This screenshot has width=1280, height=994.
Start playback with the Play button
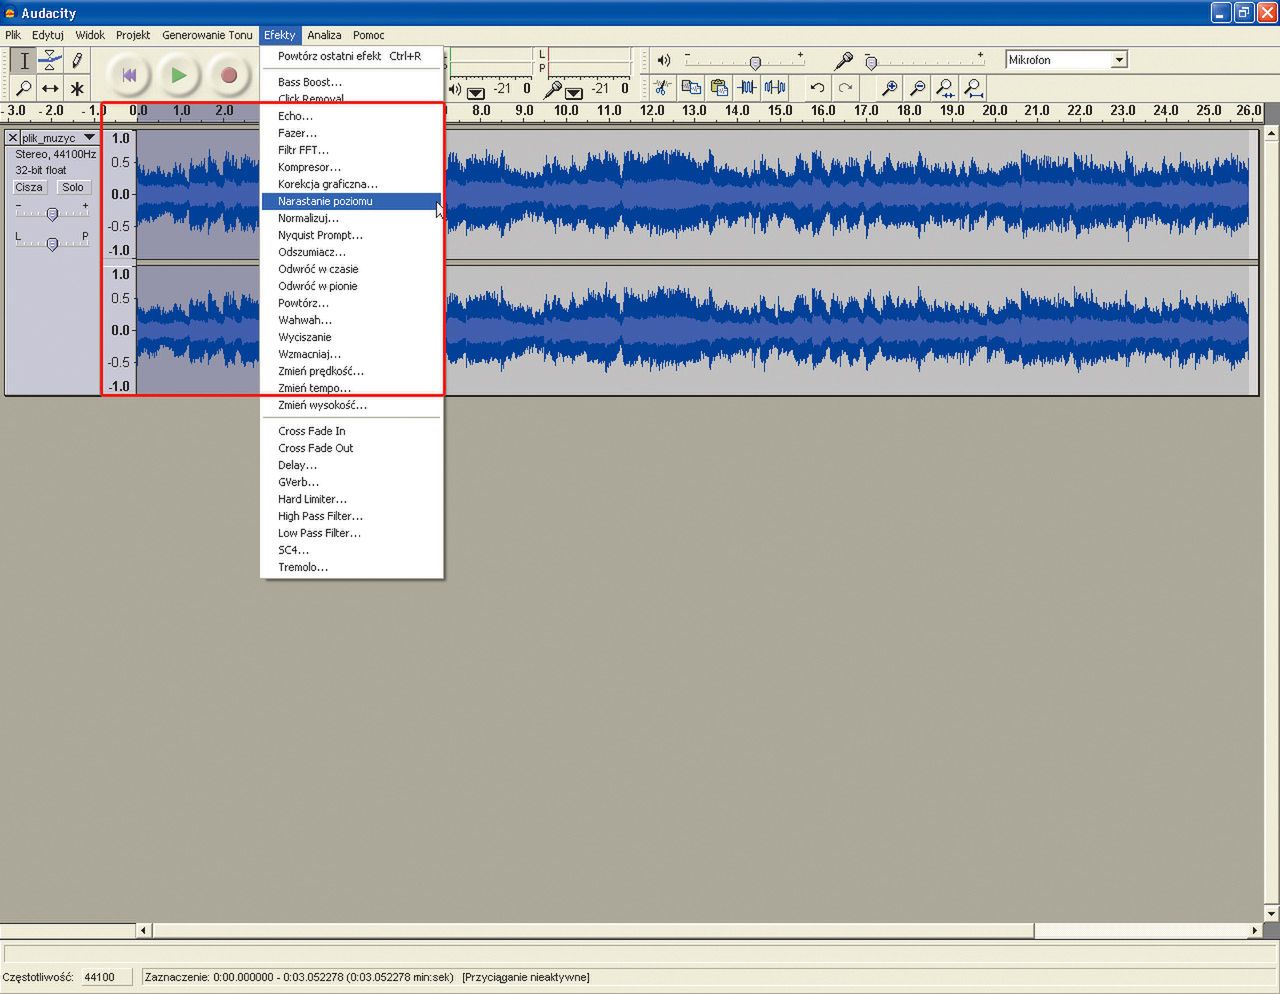178,75
